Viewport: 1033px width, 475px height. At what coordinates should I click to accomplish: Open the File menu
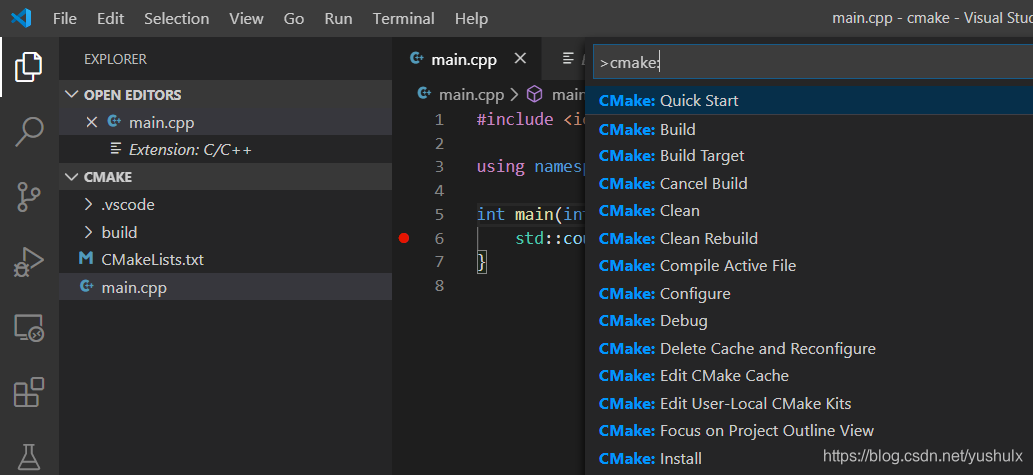[x=65, y=18]
